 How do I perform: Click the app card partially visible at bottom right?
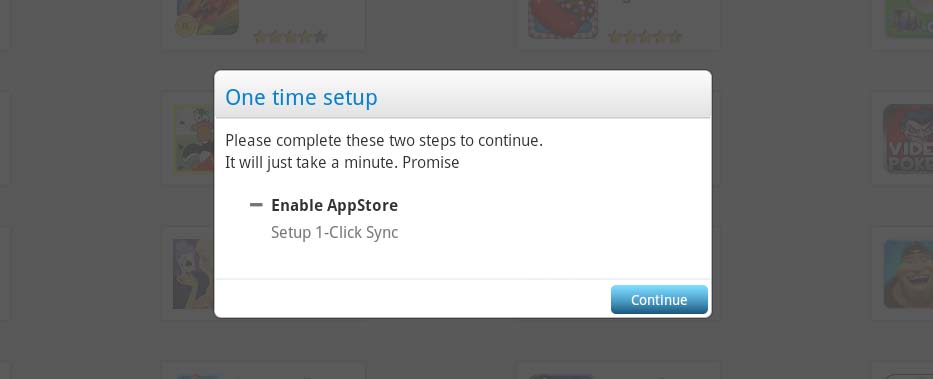tap(903, 370)
